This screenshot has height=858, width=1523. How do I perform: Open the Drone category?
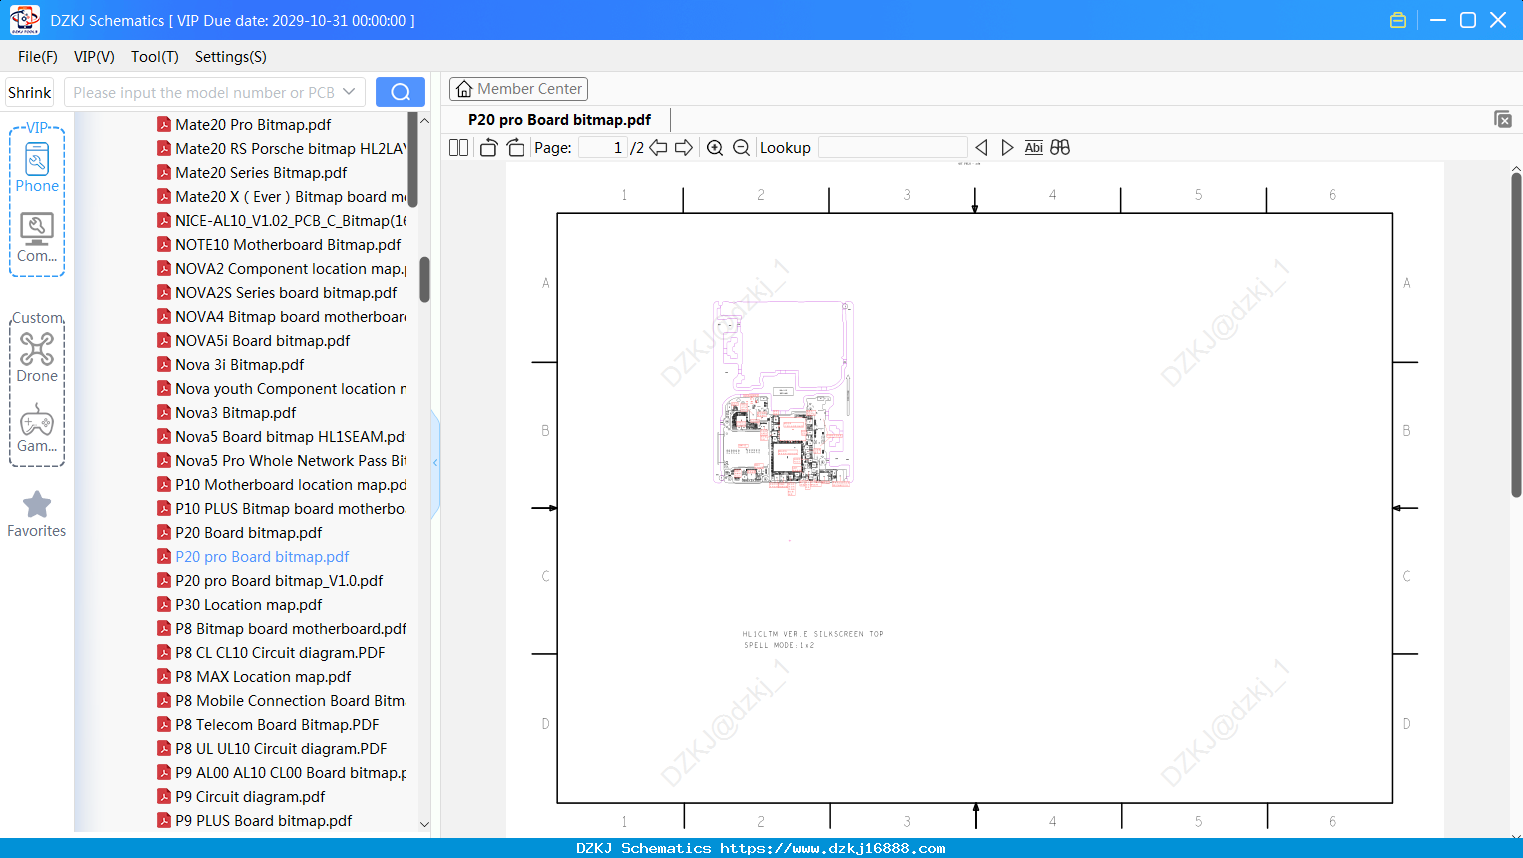coord(37,357)
